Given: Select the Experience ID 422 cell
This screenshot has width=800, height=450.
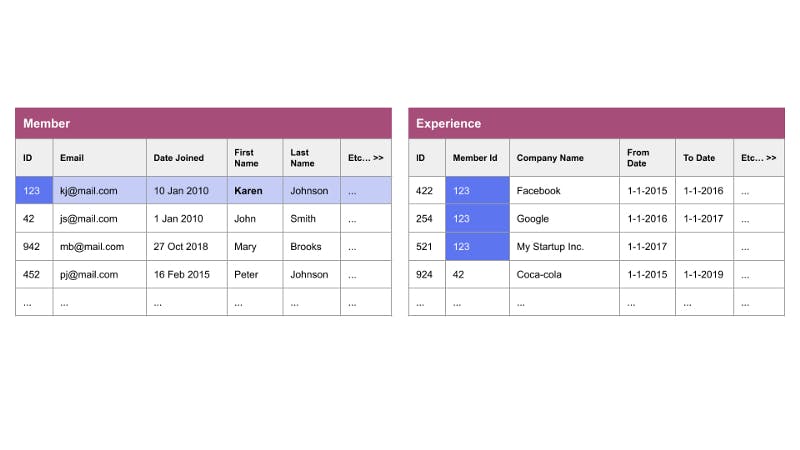Looking at the screenshot, I should [x=427, y=191].
